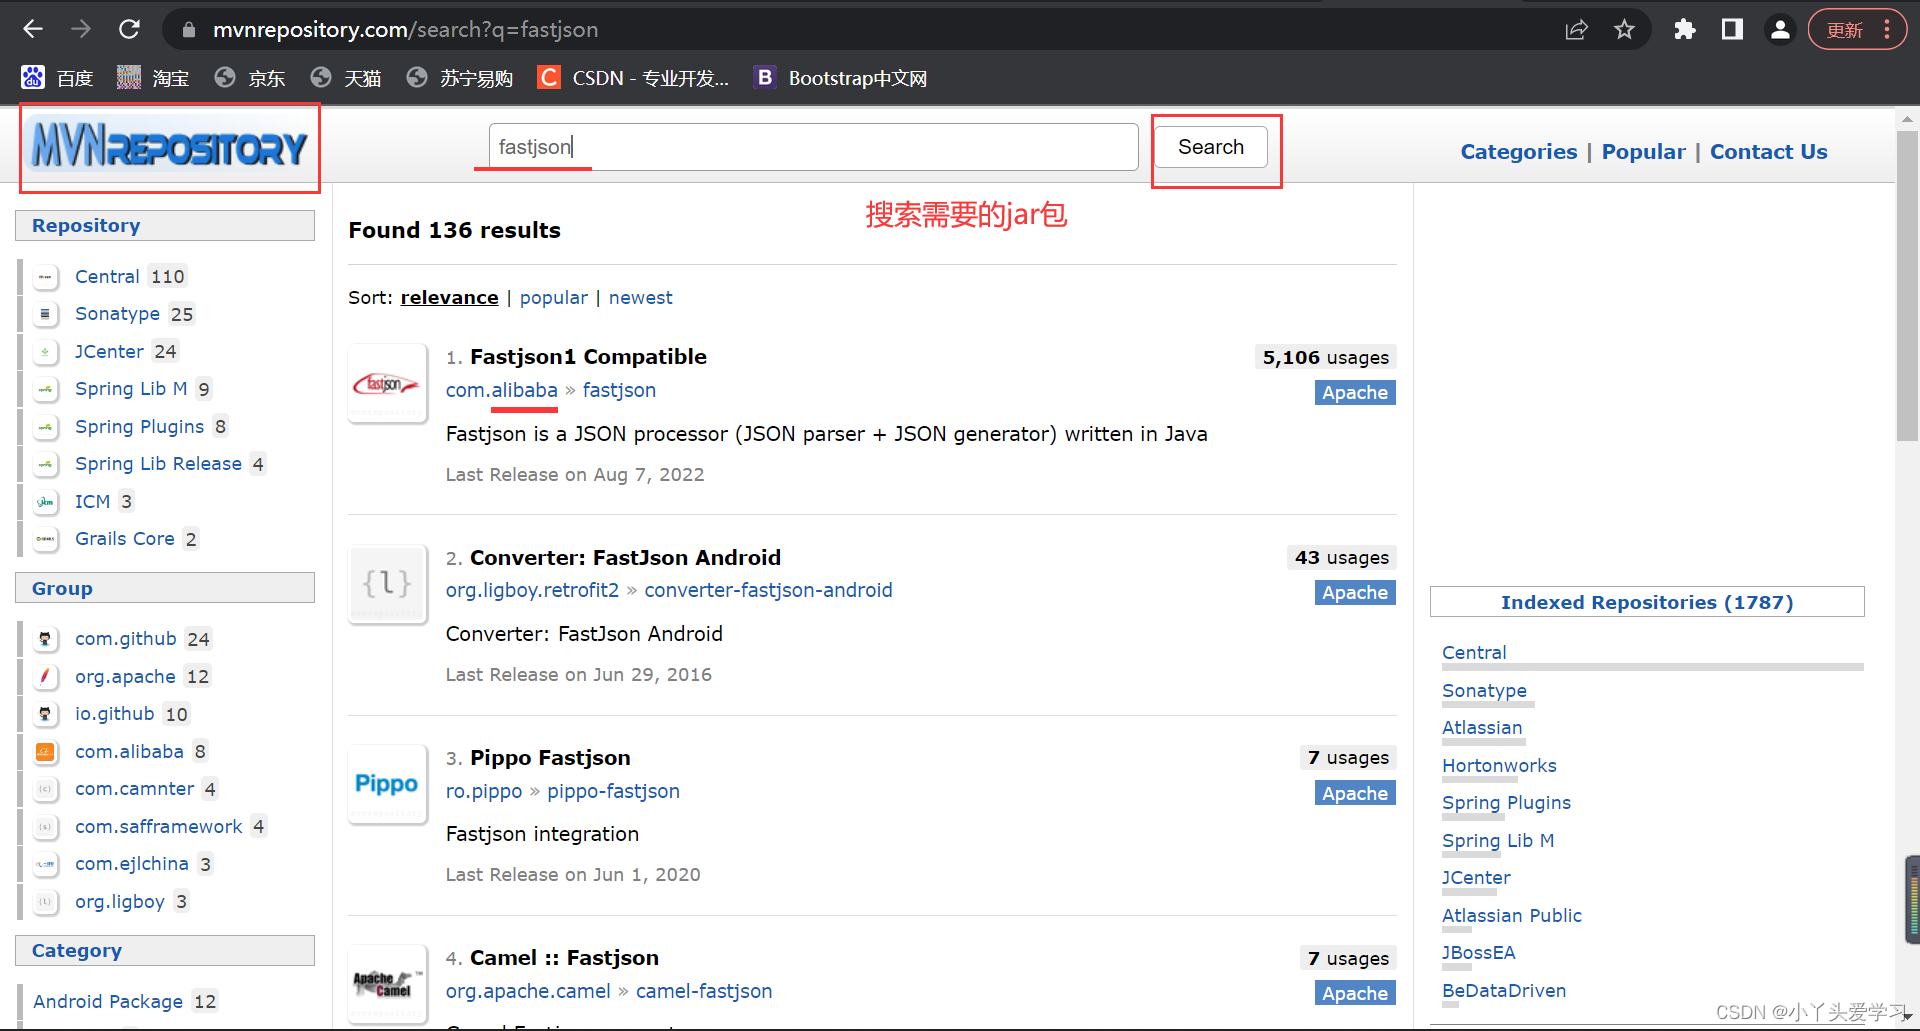Toggle the browser side panel icon
The width and height of the screenshot is (1920, 1031).
[x=1732, y=29]
